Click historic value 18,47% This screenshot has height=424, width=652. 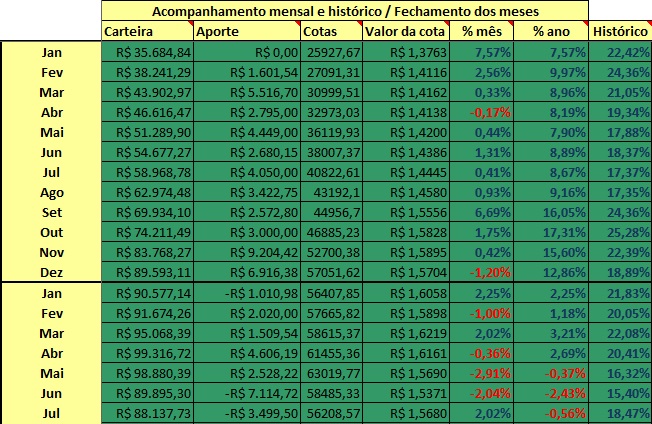[620, 413]
